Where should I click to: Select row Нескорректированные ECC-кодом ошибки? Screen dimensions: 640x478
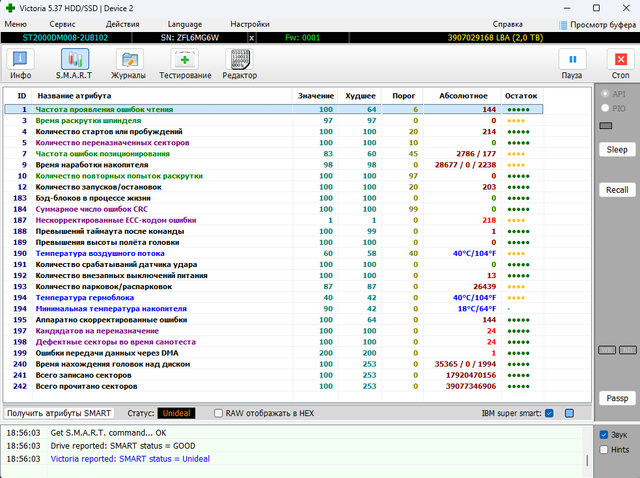(x=273, y=220)
